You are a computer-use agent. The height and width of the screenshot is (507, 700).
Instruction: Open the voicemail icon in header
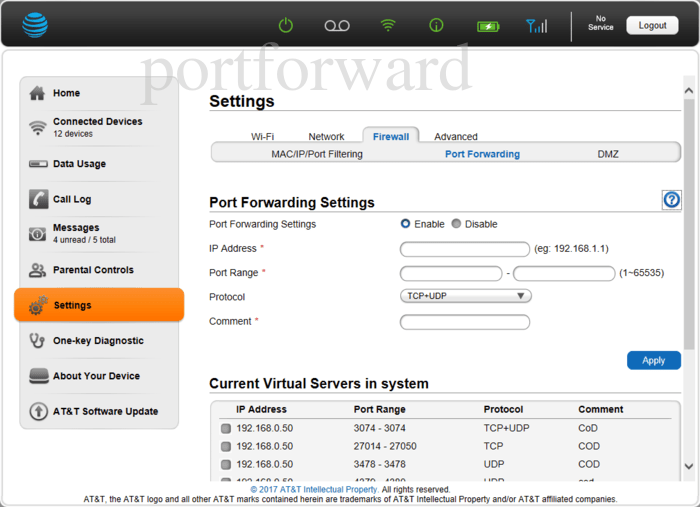pos(337,26)
